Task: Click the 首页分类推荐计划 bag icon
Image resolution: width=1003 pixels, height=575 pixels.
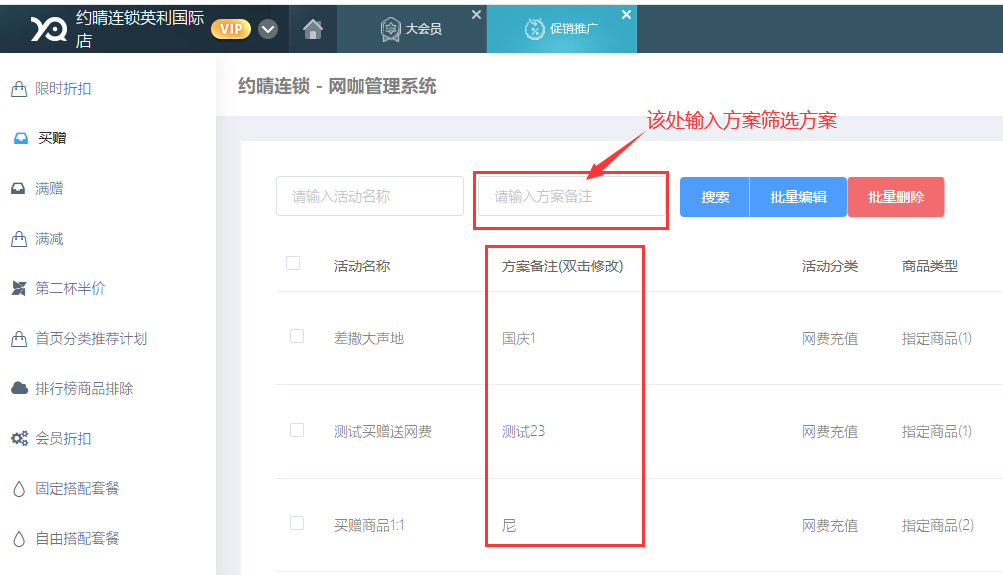Action: pos(19,338)
